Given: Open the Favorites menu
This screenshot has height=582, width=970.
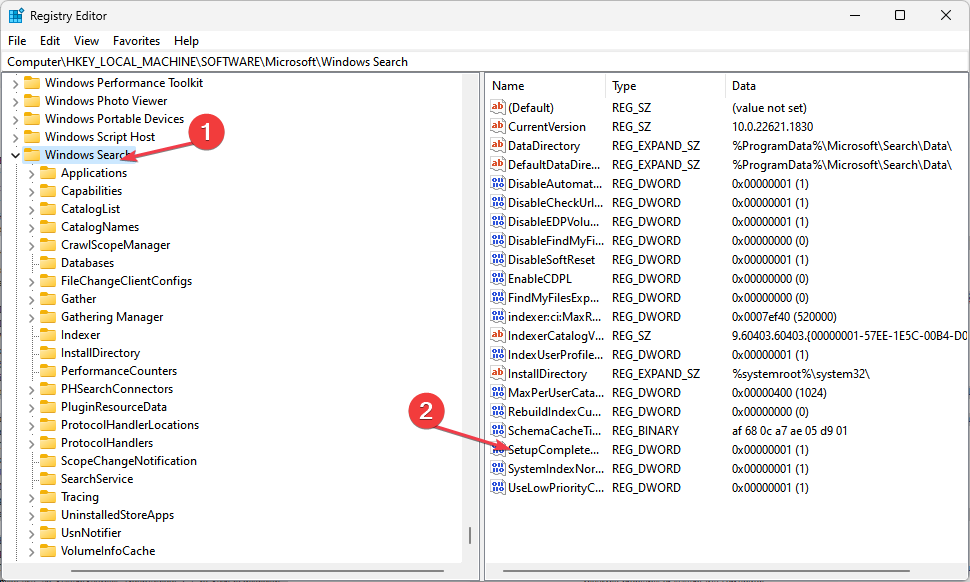Looking at the screenshot, I should 136,41.
